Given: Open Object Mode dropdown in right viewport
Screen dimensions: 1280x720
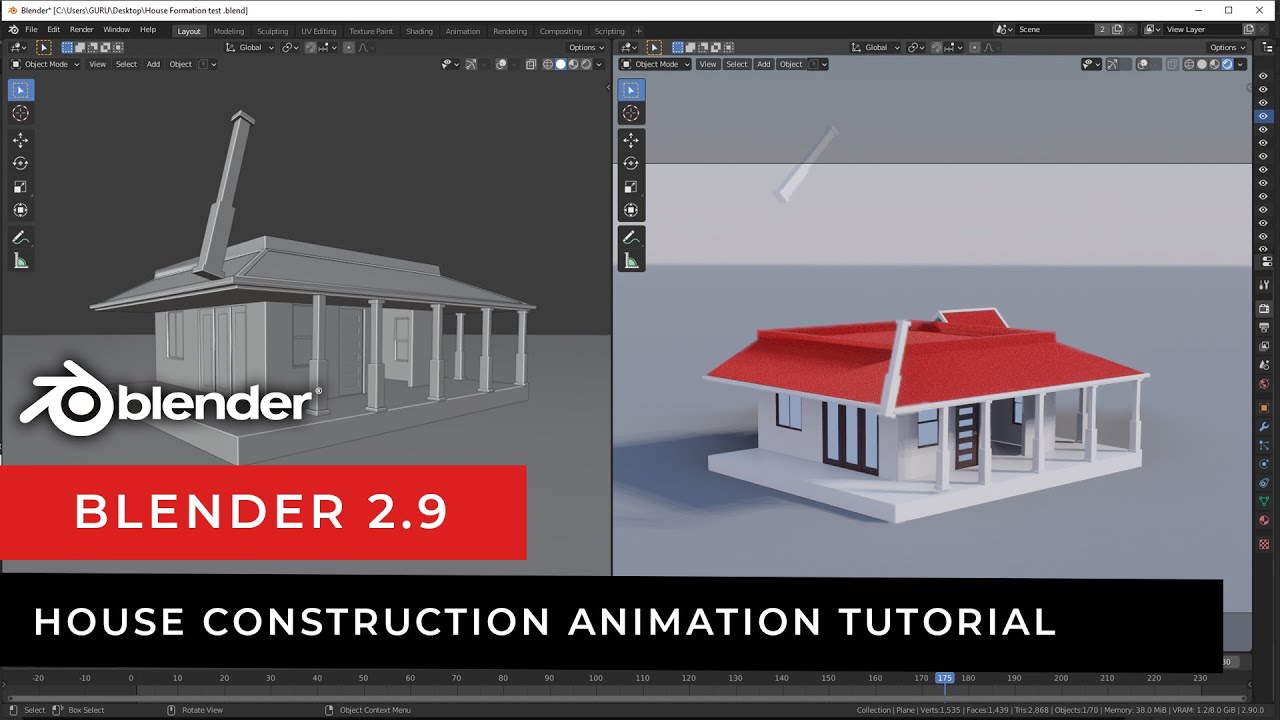Looking at the screenshot, I should click(x=654, y=64).
